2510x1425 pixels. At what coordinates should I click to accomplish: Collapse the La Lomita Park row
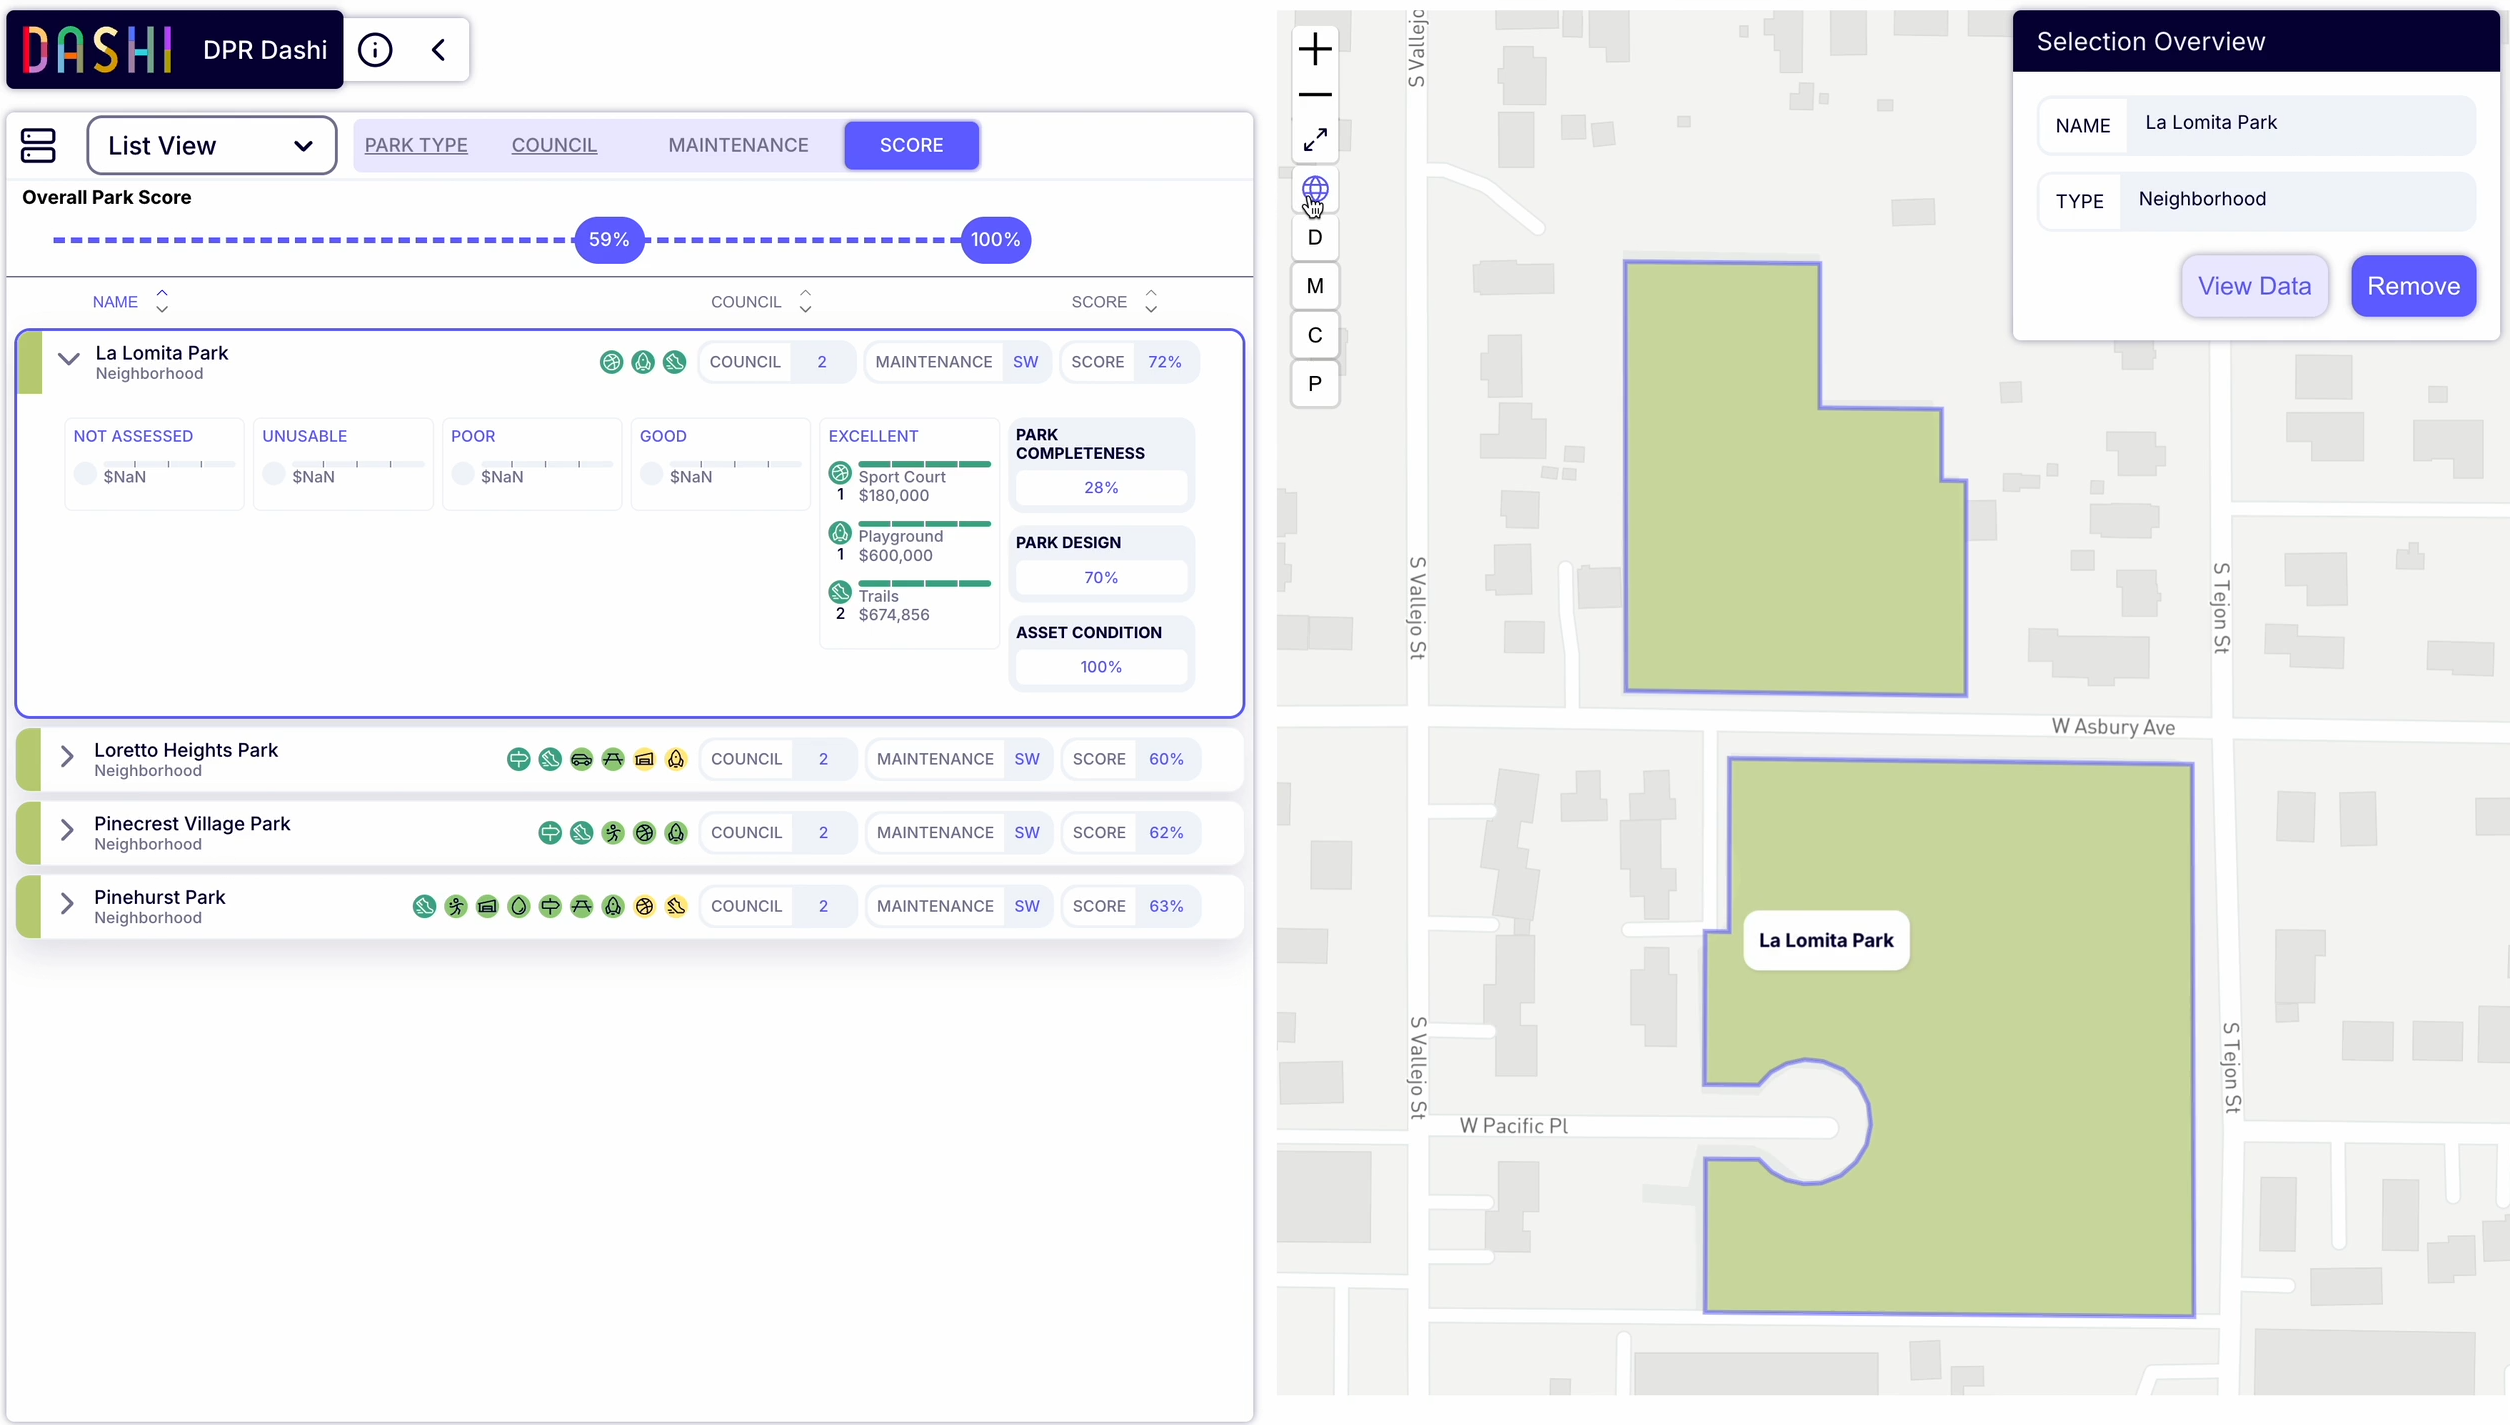click(68, 359)
